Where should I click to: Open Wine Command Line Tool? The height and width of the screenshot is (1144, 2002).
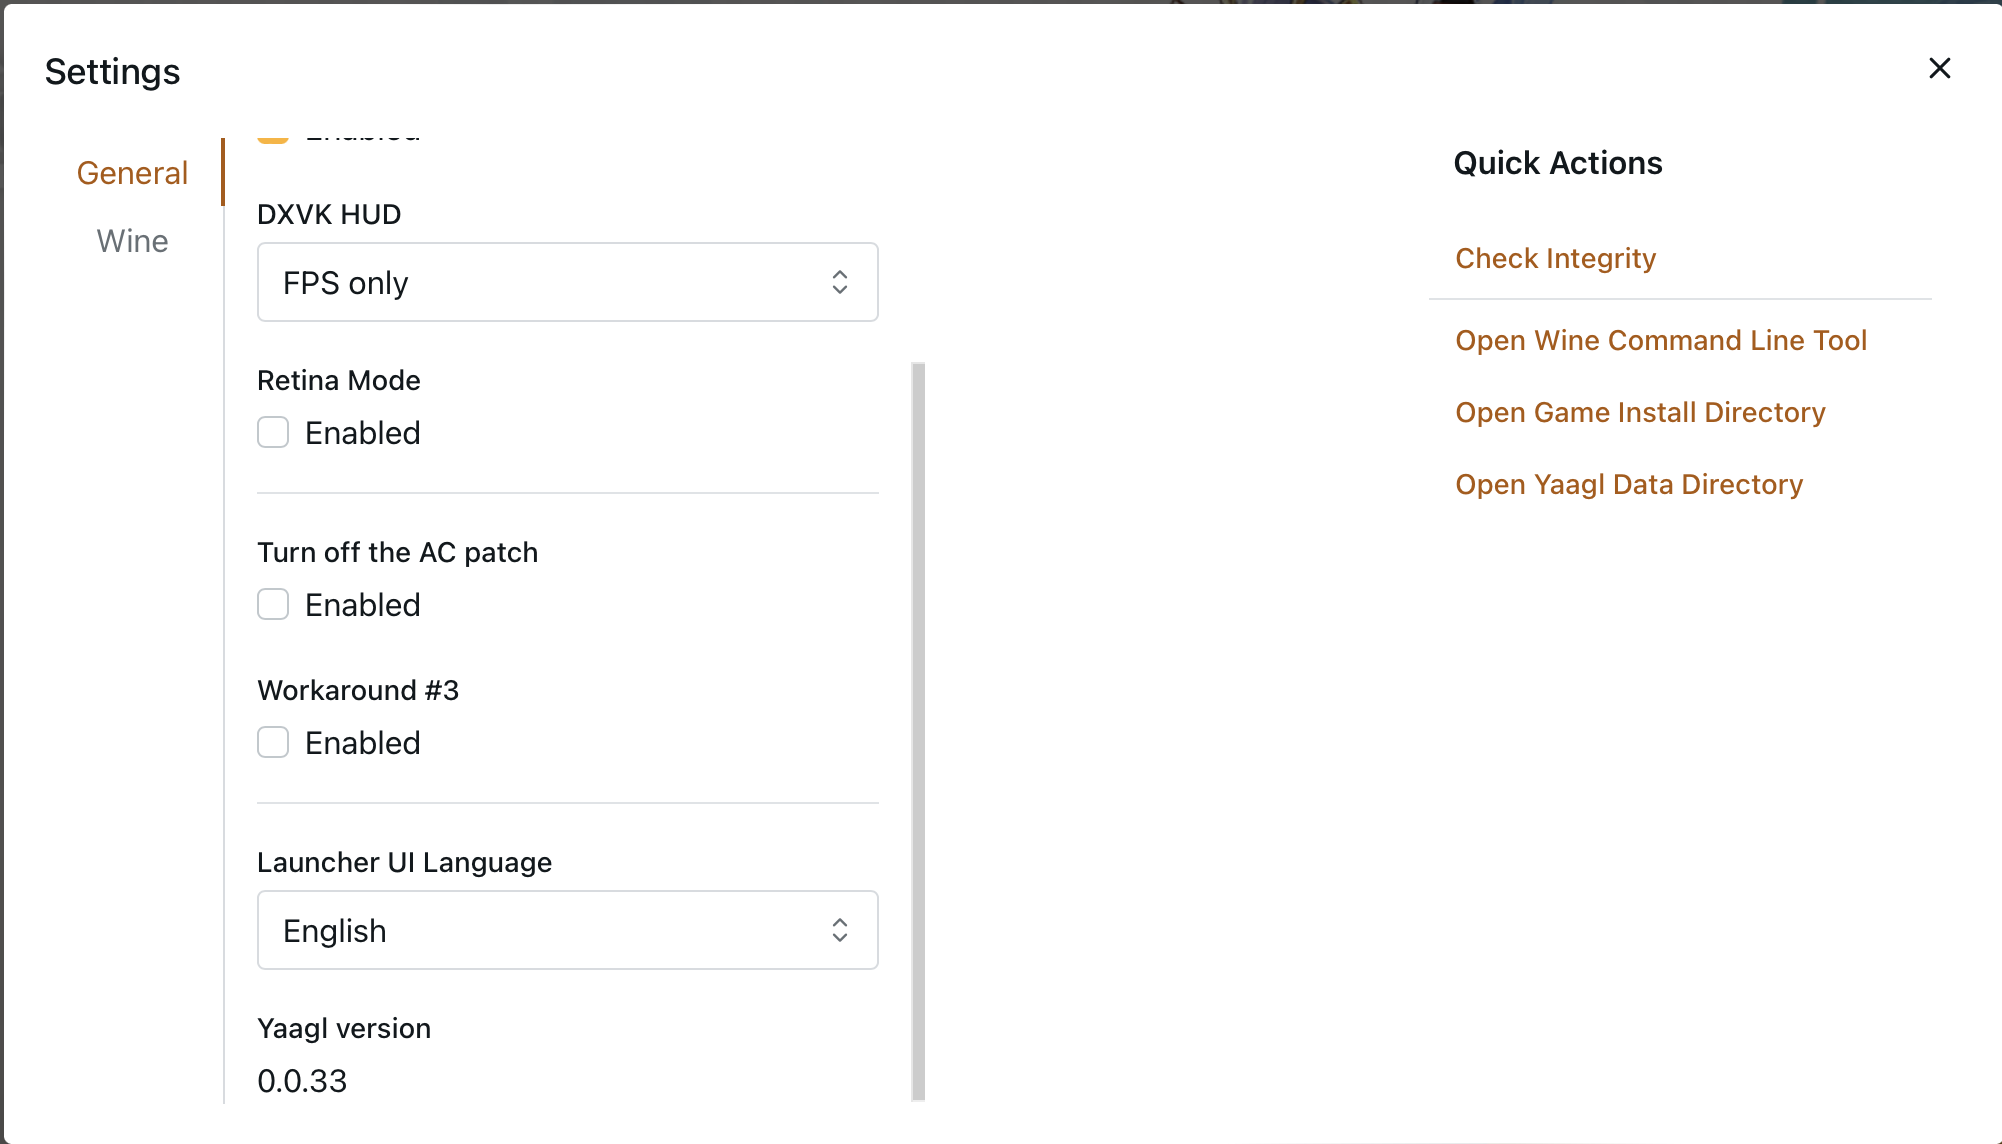(x=1660, y=340)
